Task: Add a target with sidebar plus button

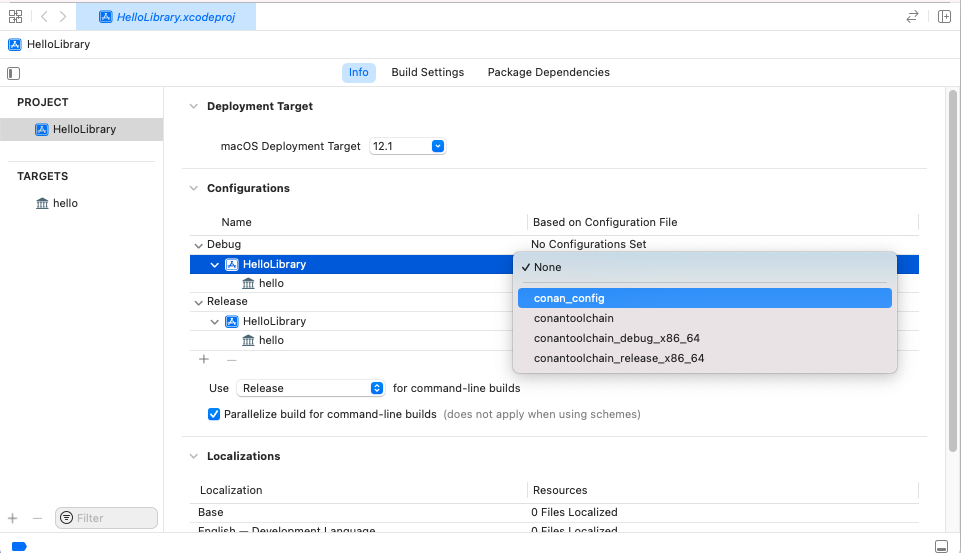Action: point(12,518)
